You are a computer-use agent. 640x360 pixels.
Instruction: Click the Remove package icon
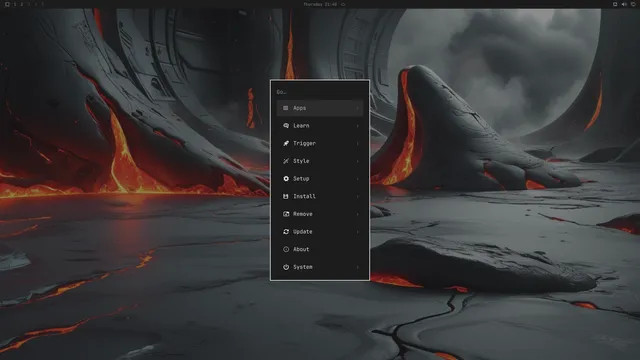pyautogui.click(x=286, y=214)
